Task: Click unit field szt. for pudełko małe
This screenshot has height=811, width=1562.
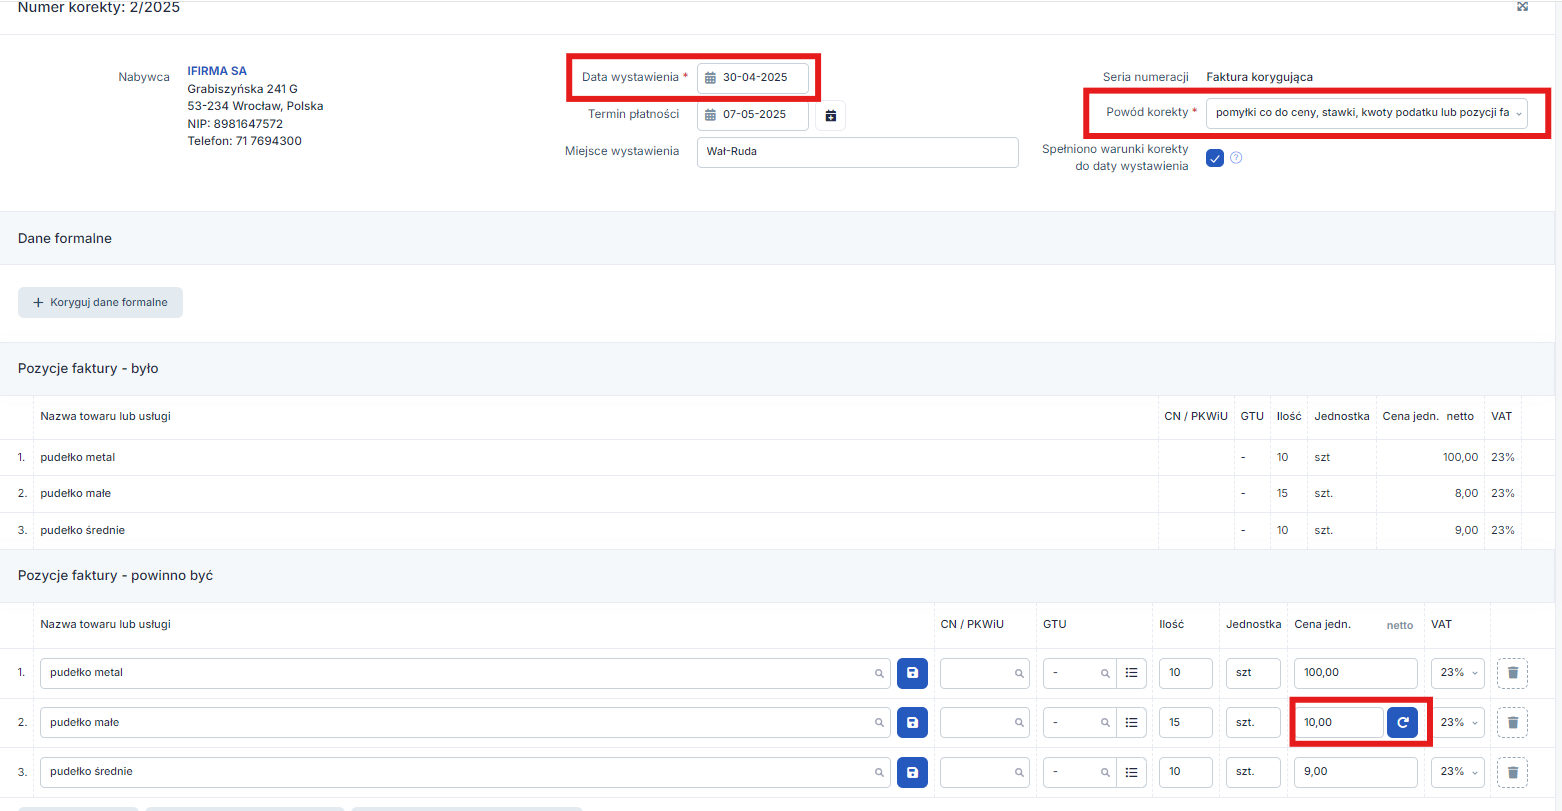Action: click(x=1253, y=722)
